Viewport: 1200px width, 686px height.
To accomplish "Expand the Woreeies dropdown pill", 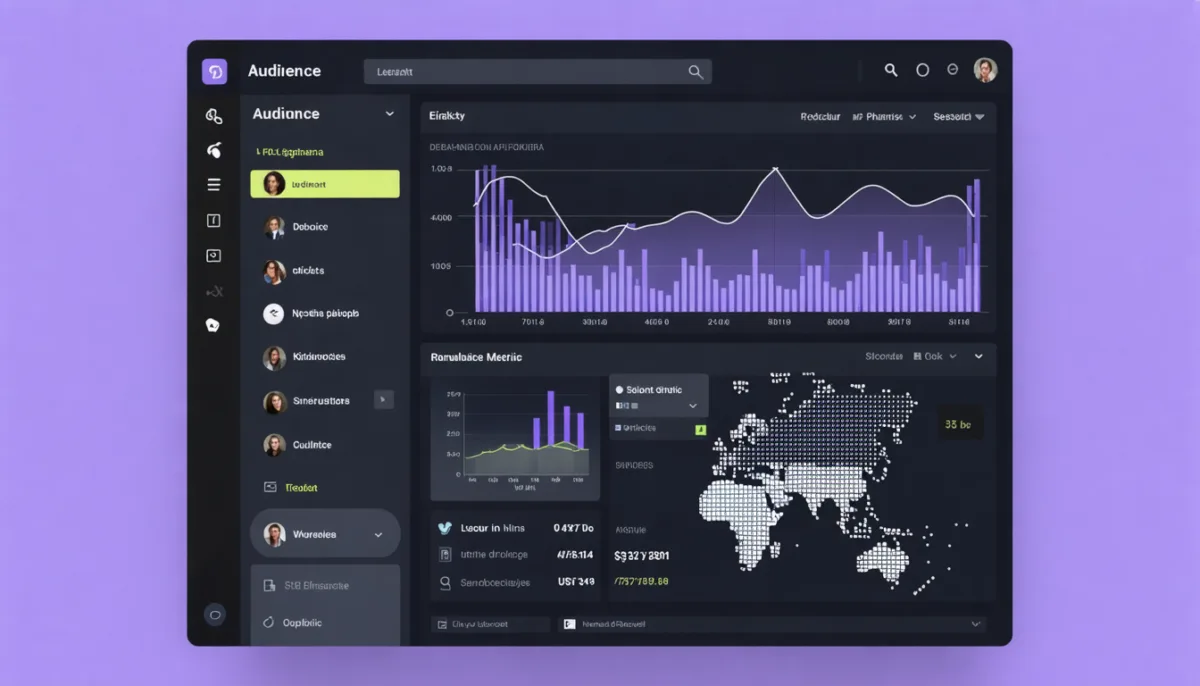I will click(325, 535).
